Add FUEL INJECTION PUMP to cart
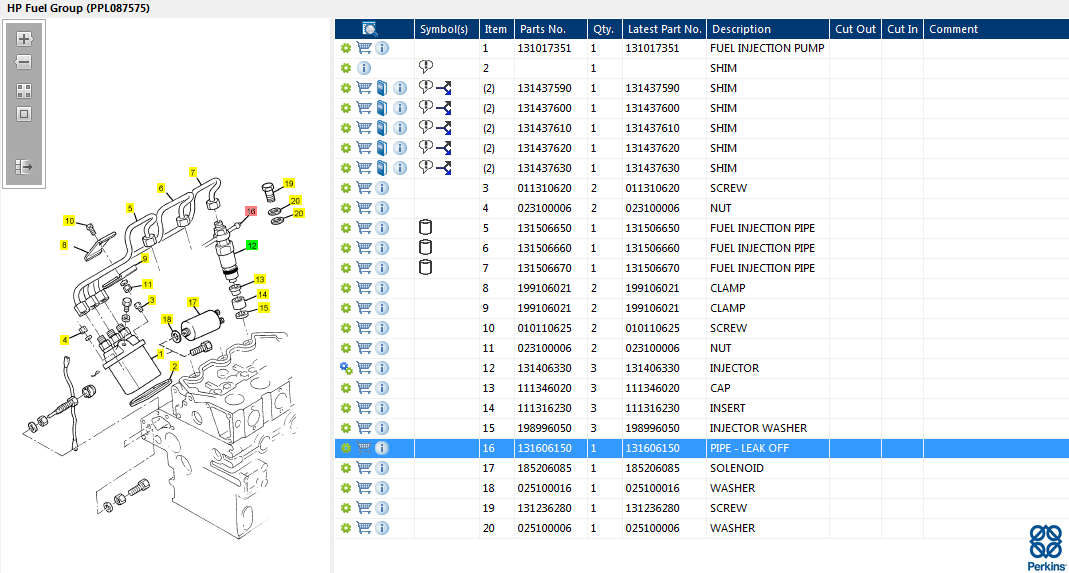The image size is (1069, 573). tap(364, 48)
